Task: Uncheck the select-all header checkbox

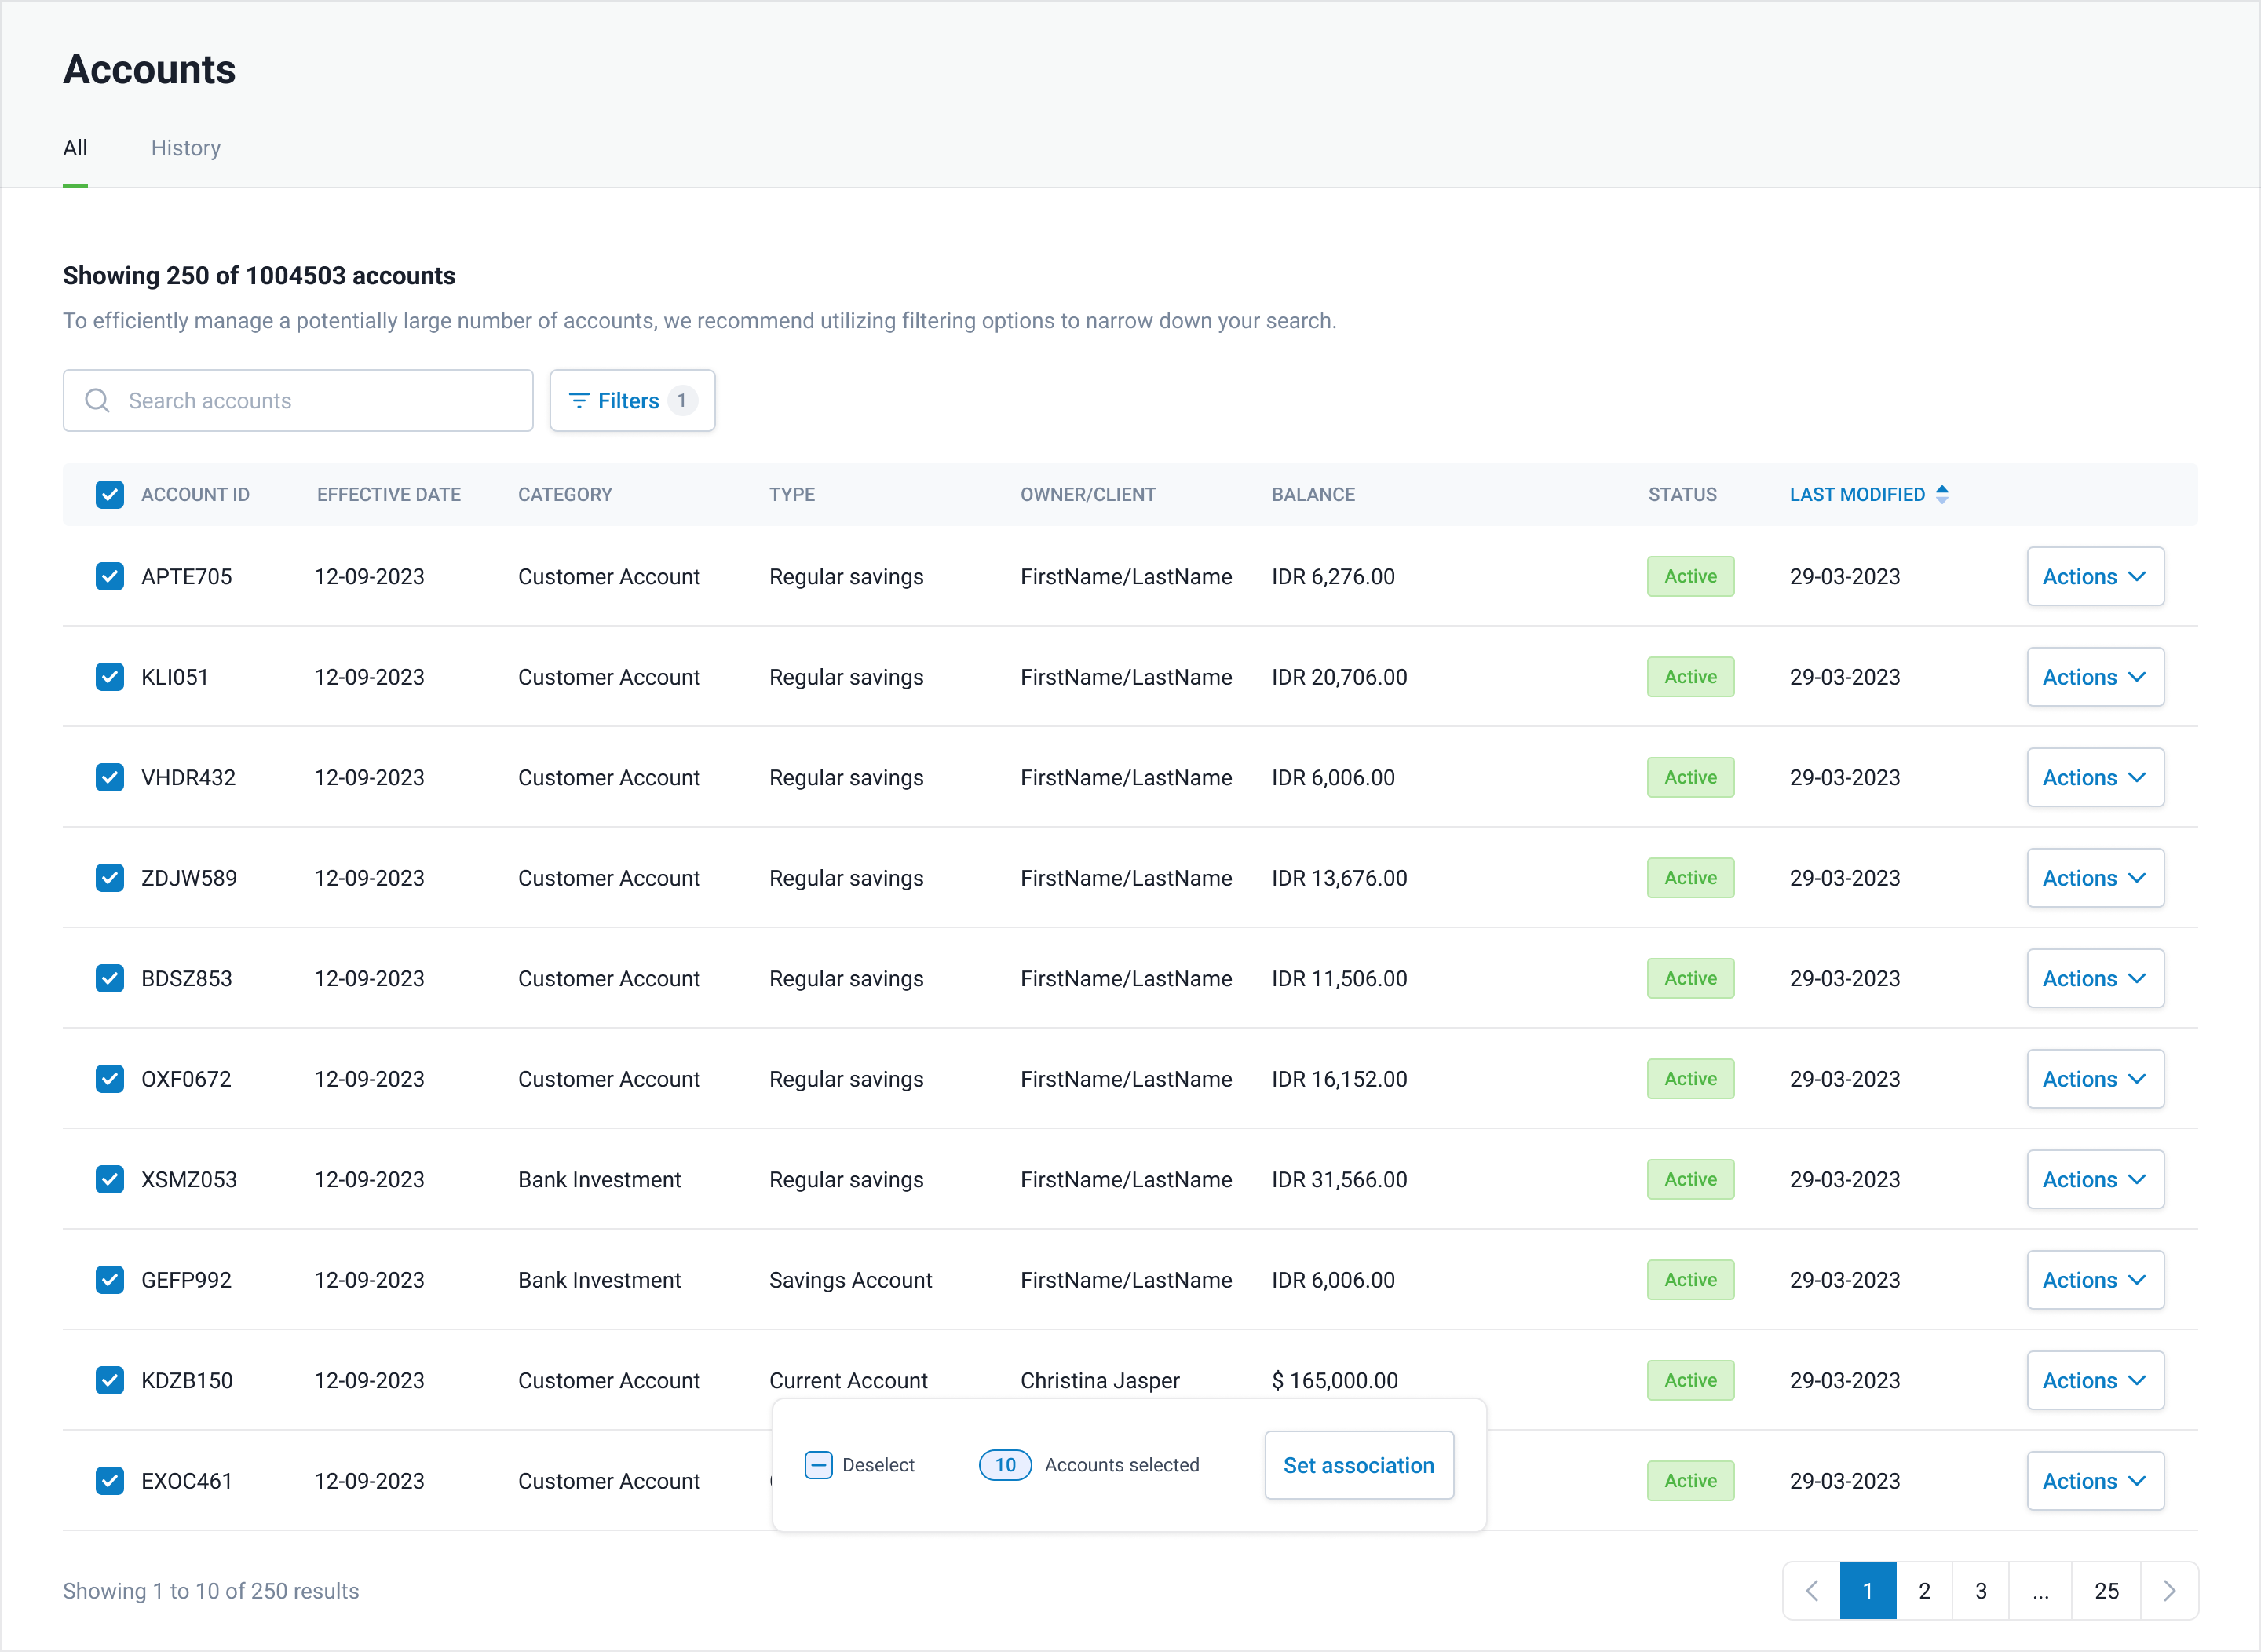Action: click(x=110, y=494)
